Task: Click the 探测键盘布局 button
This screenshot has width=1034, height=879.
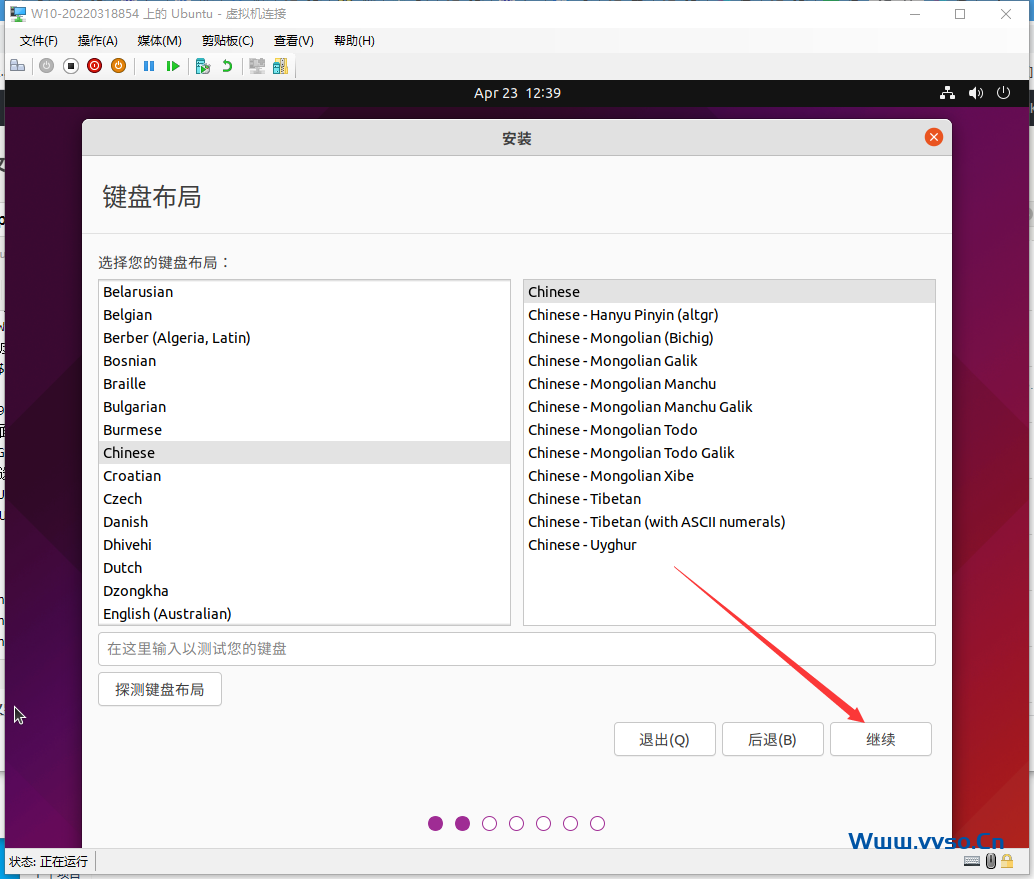Action: [159, 689]
